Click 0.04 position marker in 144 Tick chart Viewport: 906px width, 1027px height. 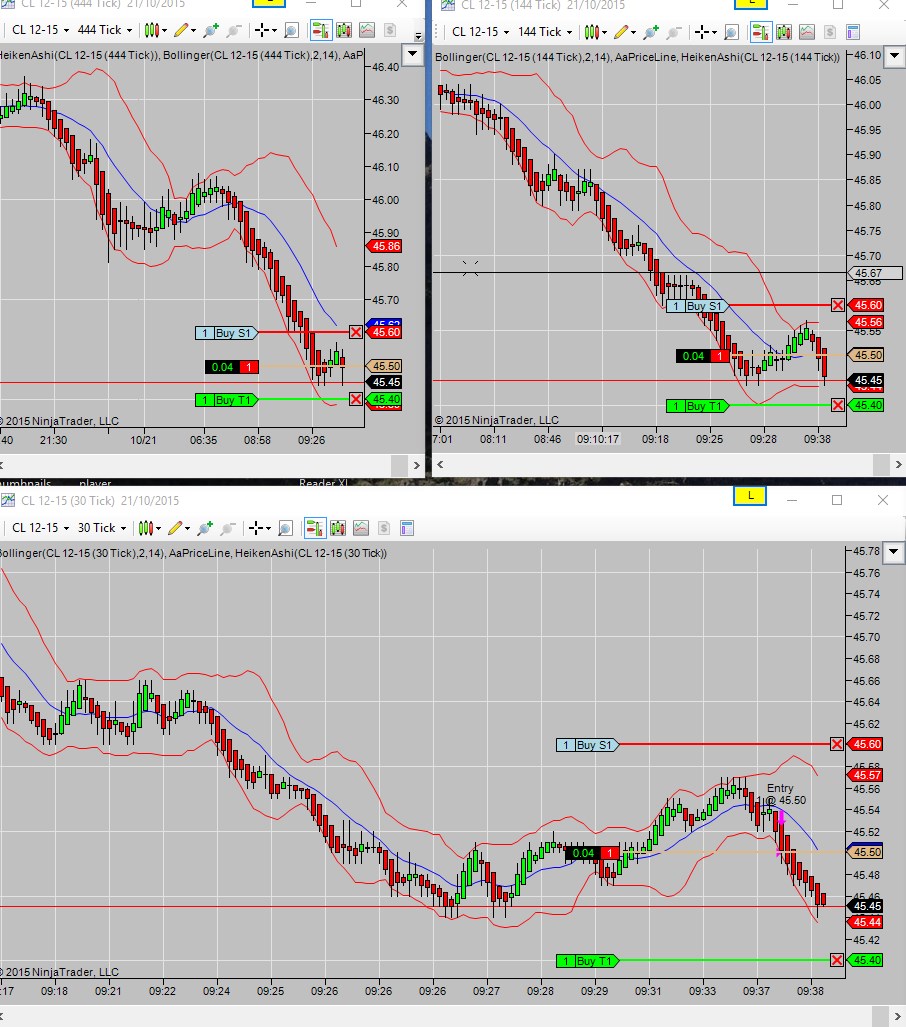tap(702, 356)
